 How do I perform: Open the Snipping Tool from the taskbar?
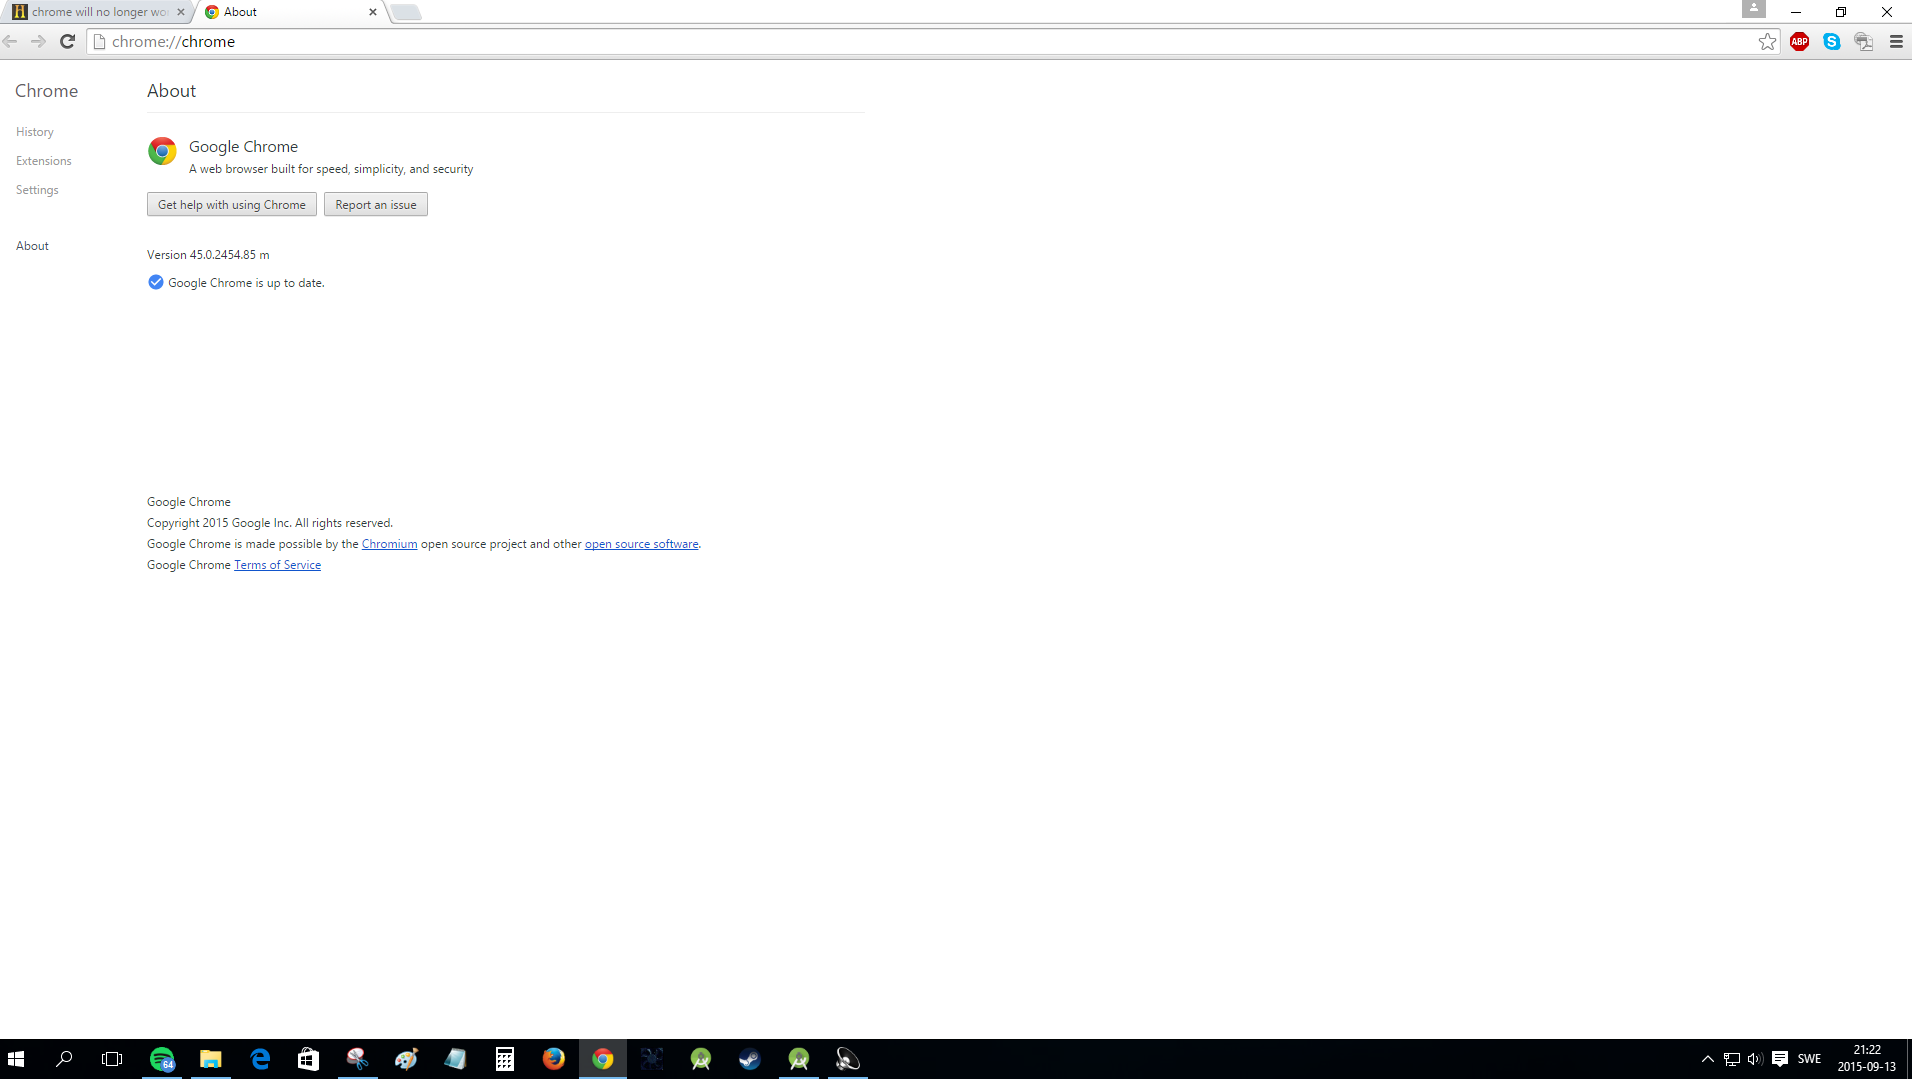click(x=358, y=1059)
